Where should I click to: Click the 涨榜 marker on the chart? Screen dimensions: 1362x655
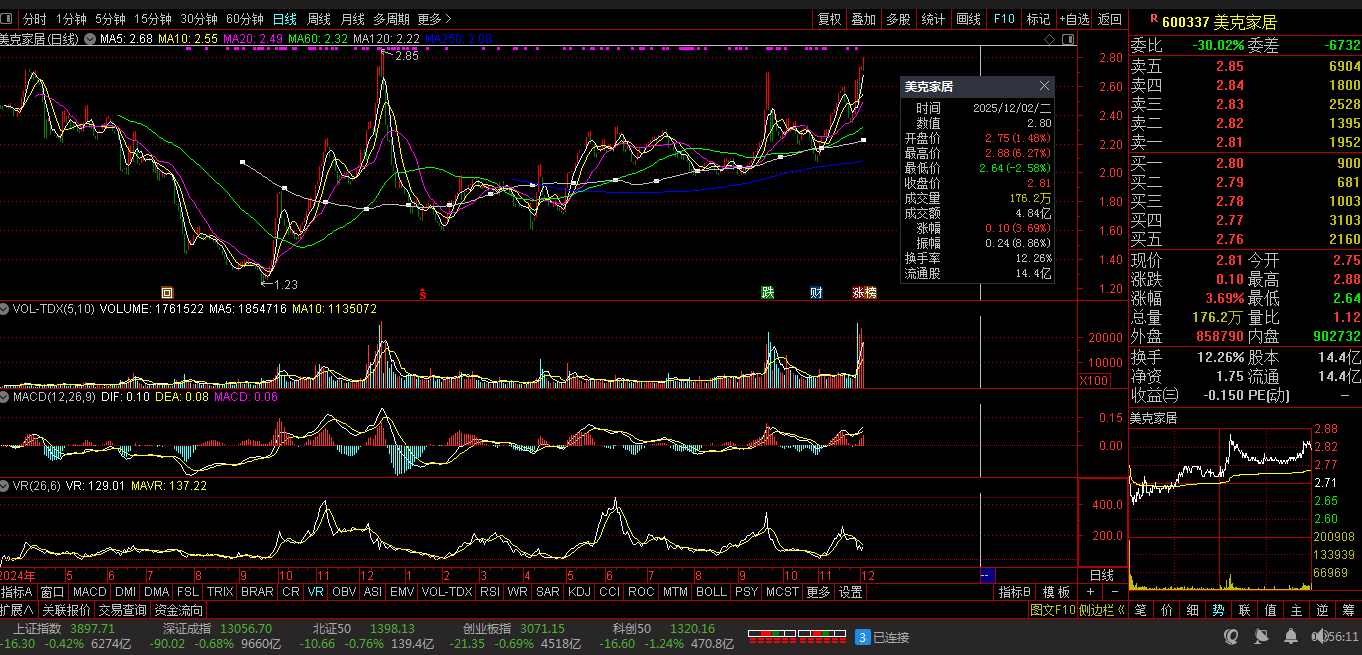[864, 293]
